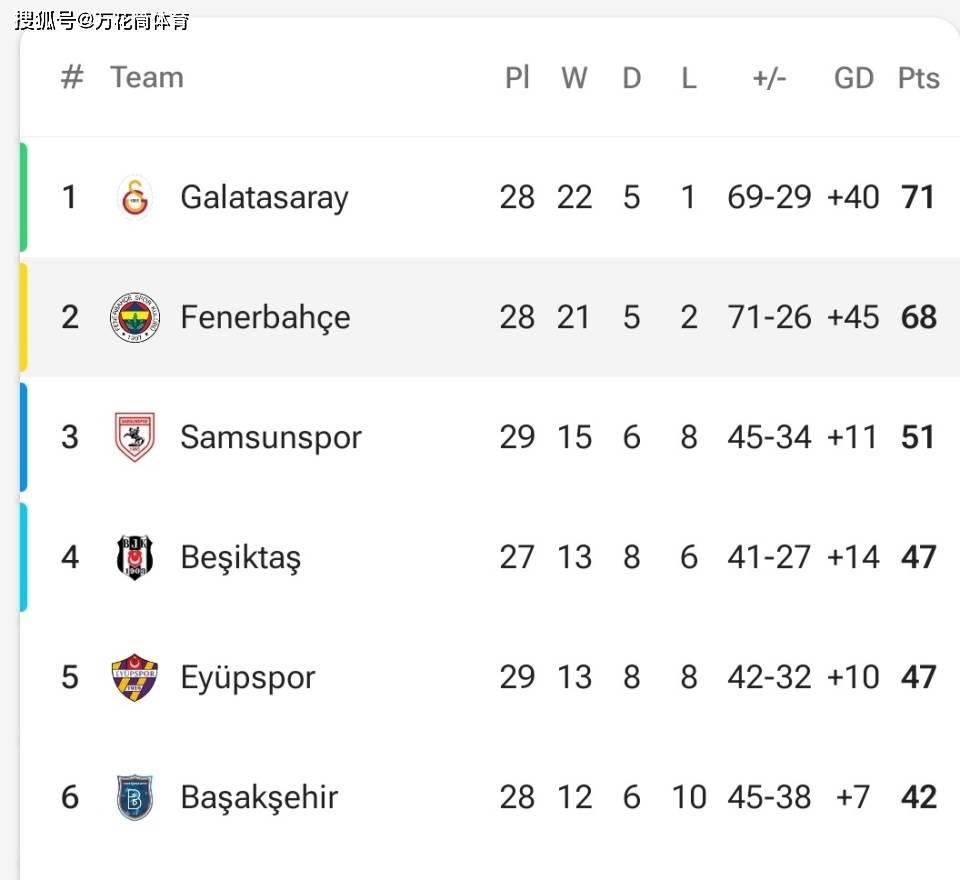Screen dimensions: 960x880
Task: Open the Fenerbahçe team name link
Action: coord(266,318)
